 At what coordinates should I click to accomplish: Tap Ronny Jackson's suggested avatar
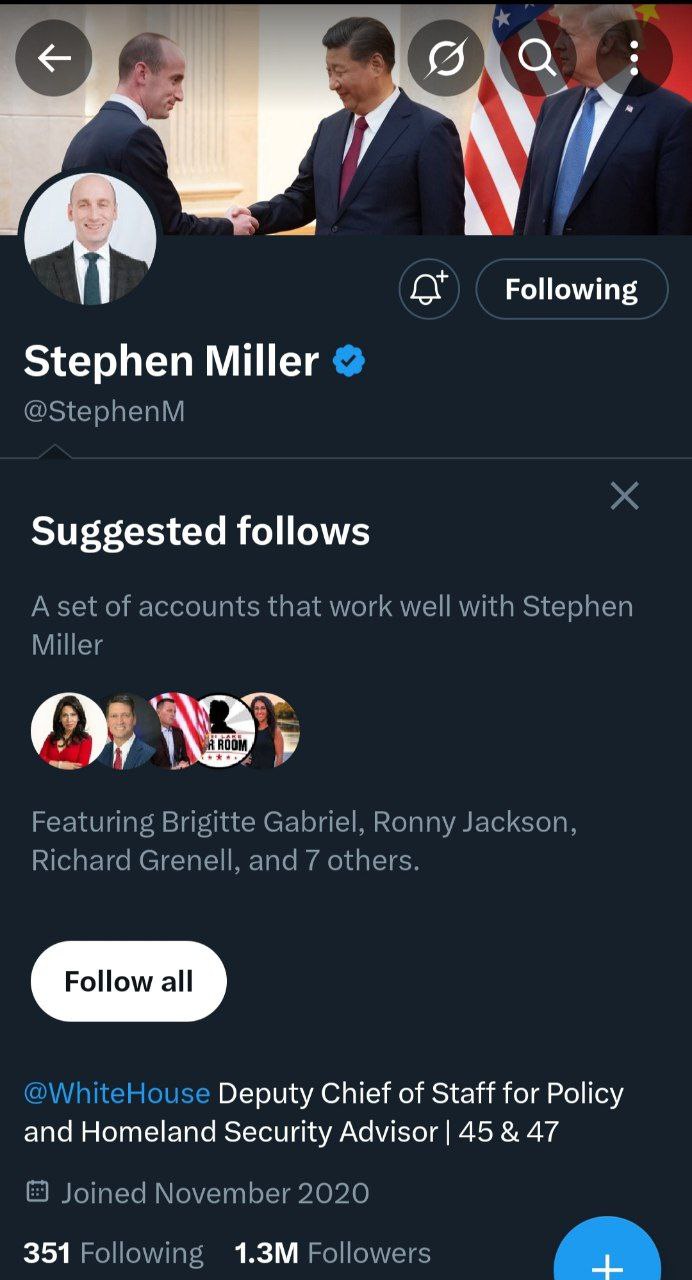(124, 731)
